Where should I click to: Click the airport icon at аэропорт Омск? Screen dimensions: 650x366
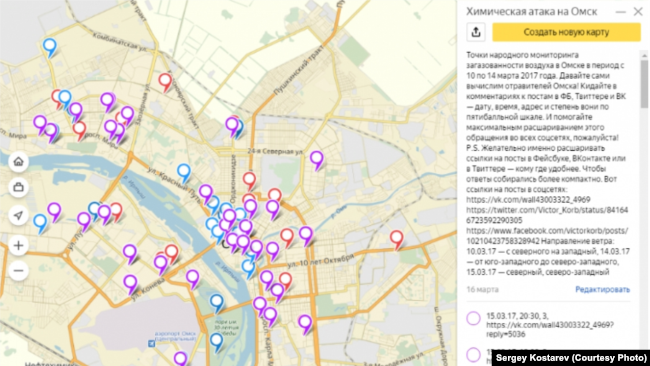[151, 343]
